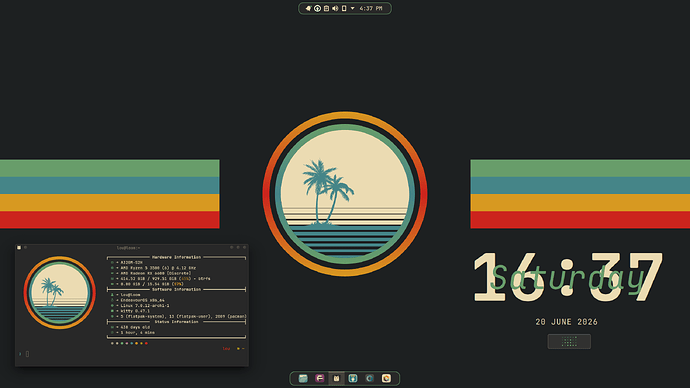The width and height of the screenshot is (690, 388).
Task: Click the dotted grid widget under the date
Action: pyautogui.click(x=569, y=341)
